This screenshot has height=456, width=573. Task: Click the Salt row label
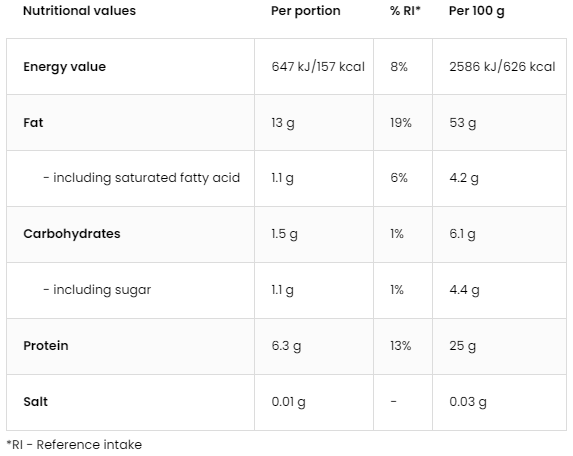[x=35, y=402]
